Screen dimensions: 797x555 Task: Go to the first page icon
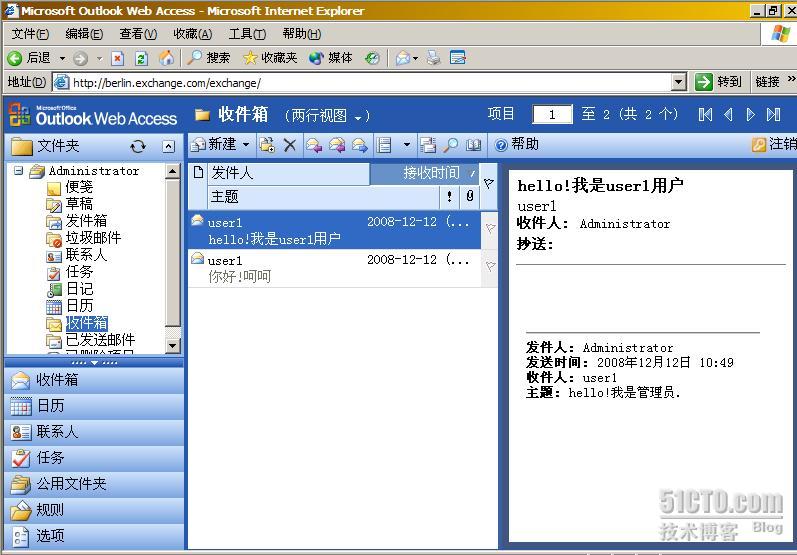tap(705, 114)
